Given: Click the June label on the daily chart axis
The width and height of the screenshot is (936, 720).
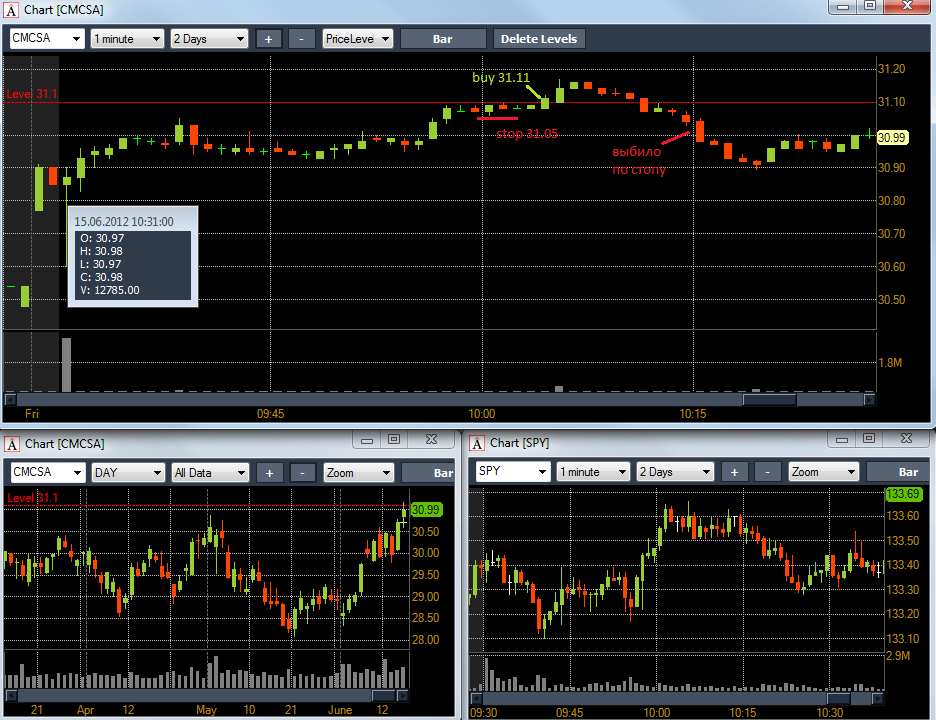Looking at the screenshot, I should coord(340,710).
